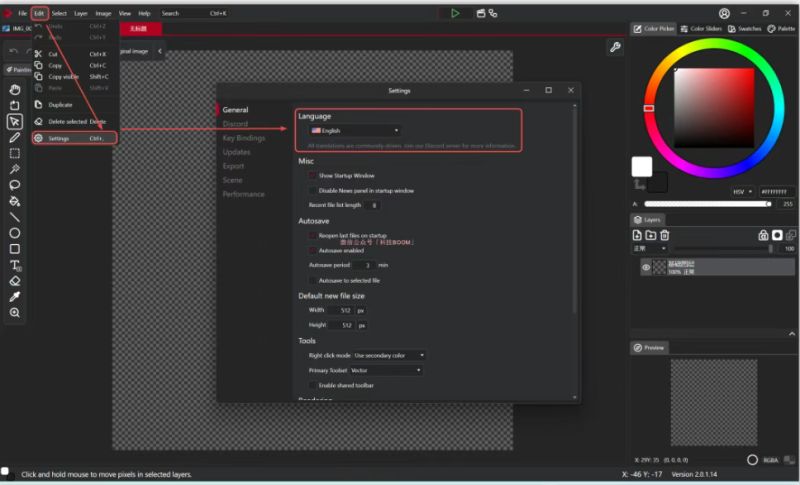Open the timeline clapper icon in title bar
The height and width of the screenshot is (485, 800).
point(481,13)
